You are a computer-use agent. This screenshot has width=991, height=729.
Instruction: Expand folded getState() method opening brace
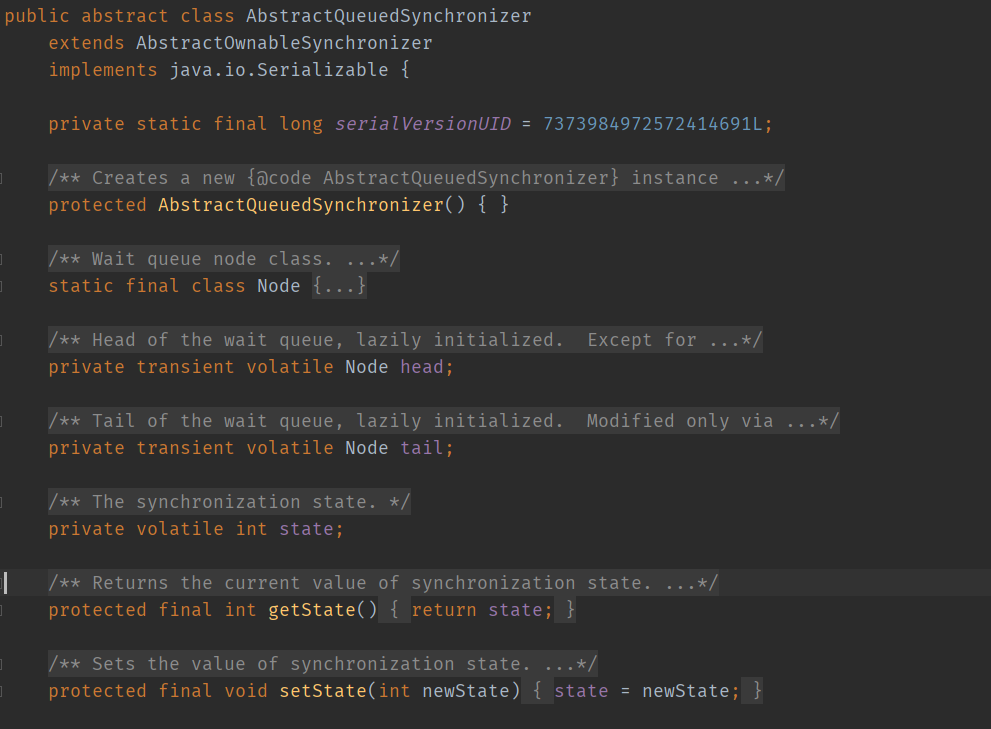click(394, 610)
